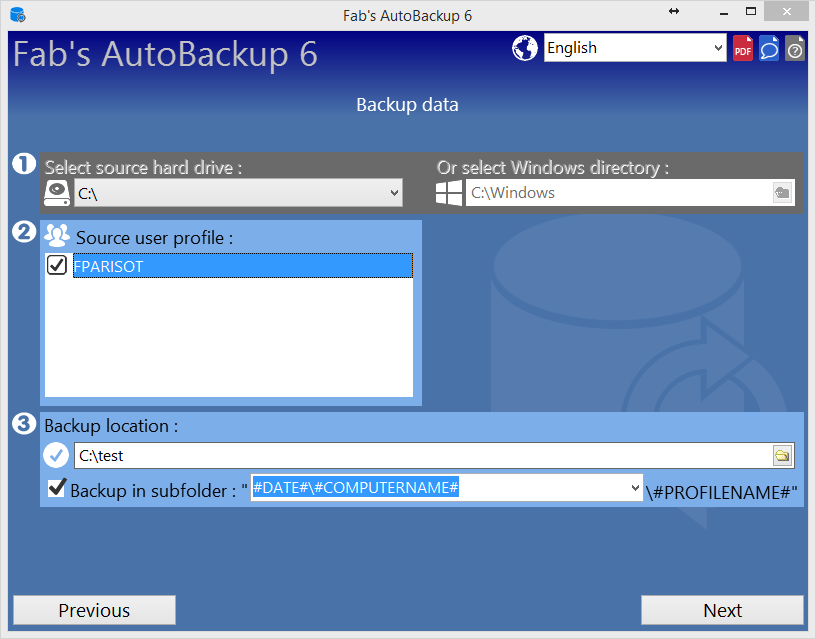Uncheck the FPARISOT user profile checkbox

(x=58, y=265)
